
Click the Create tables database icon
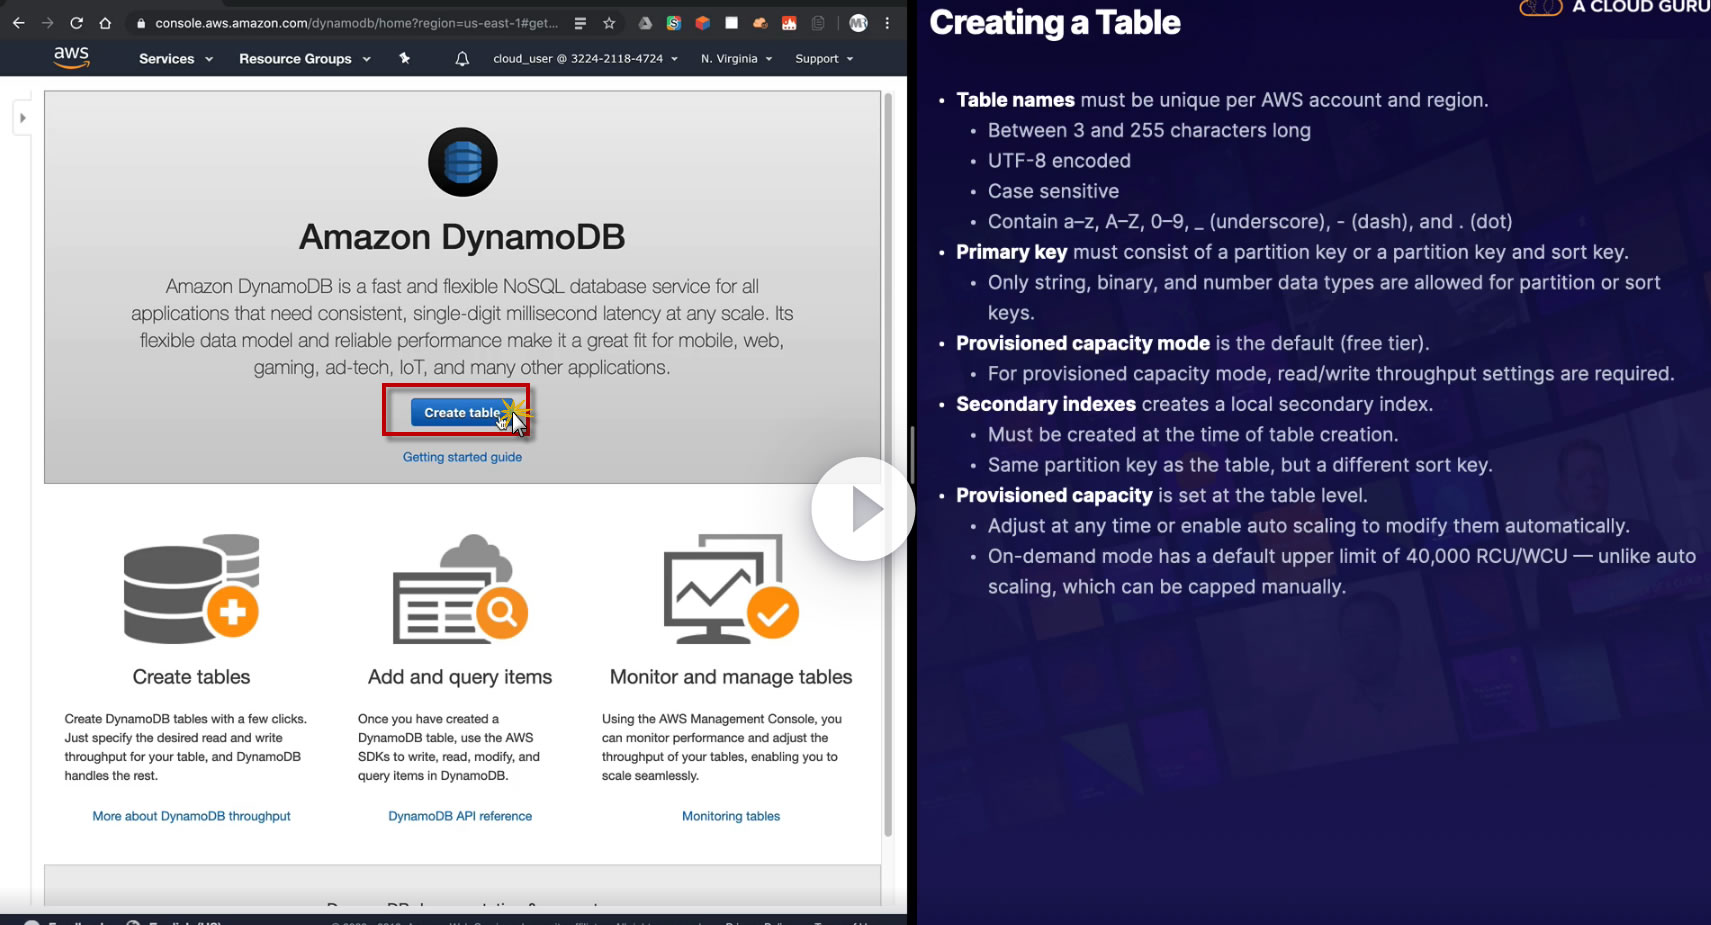click(191, 588)
